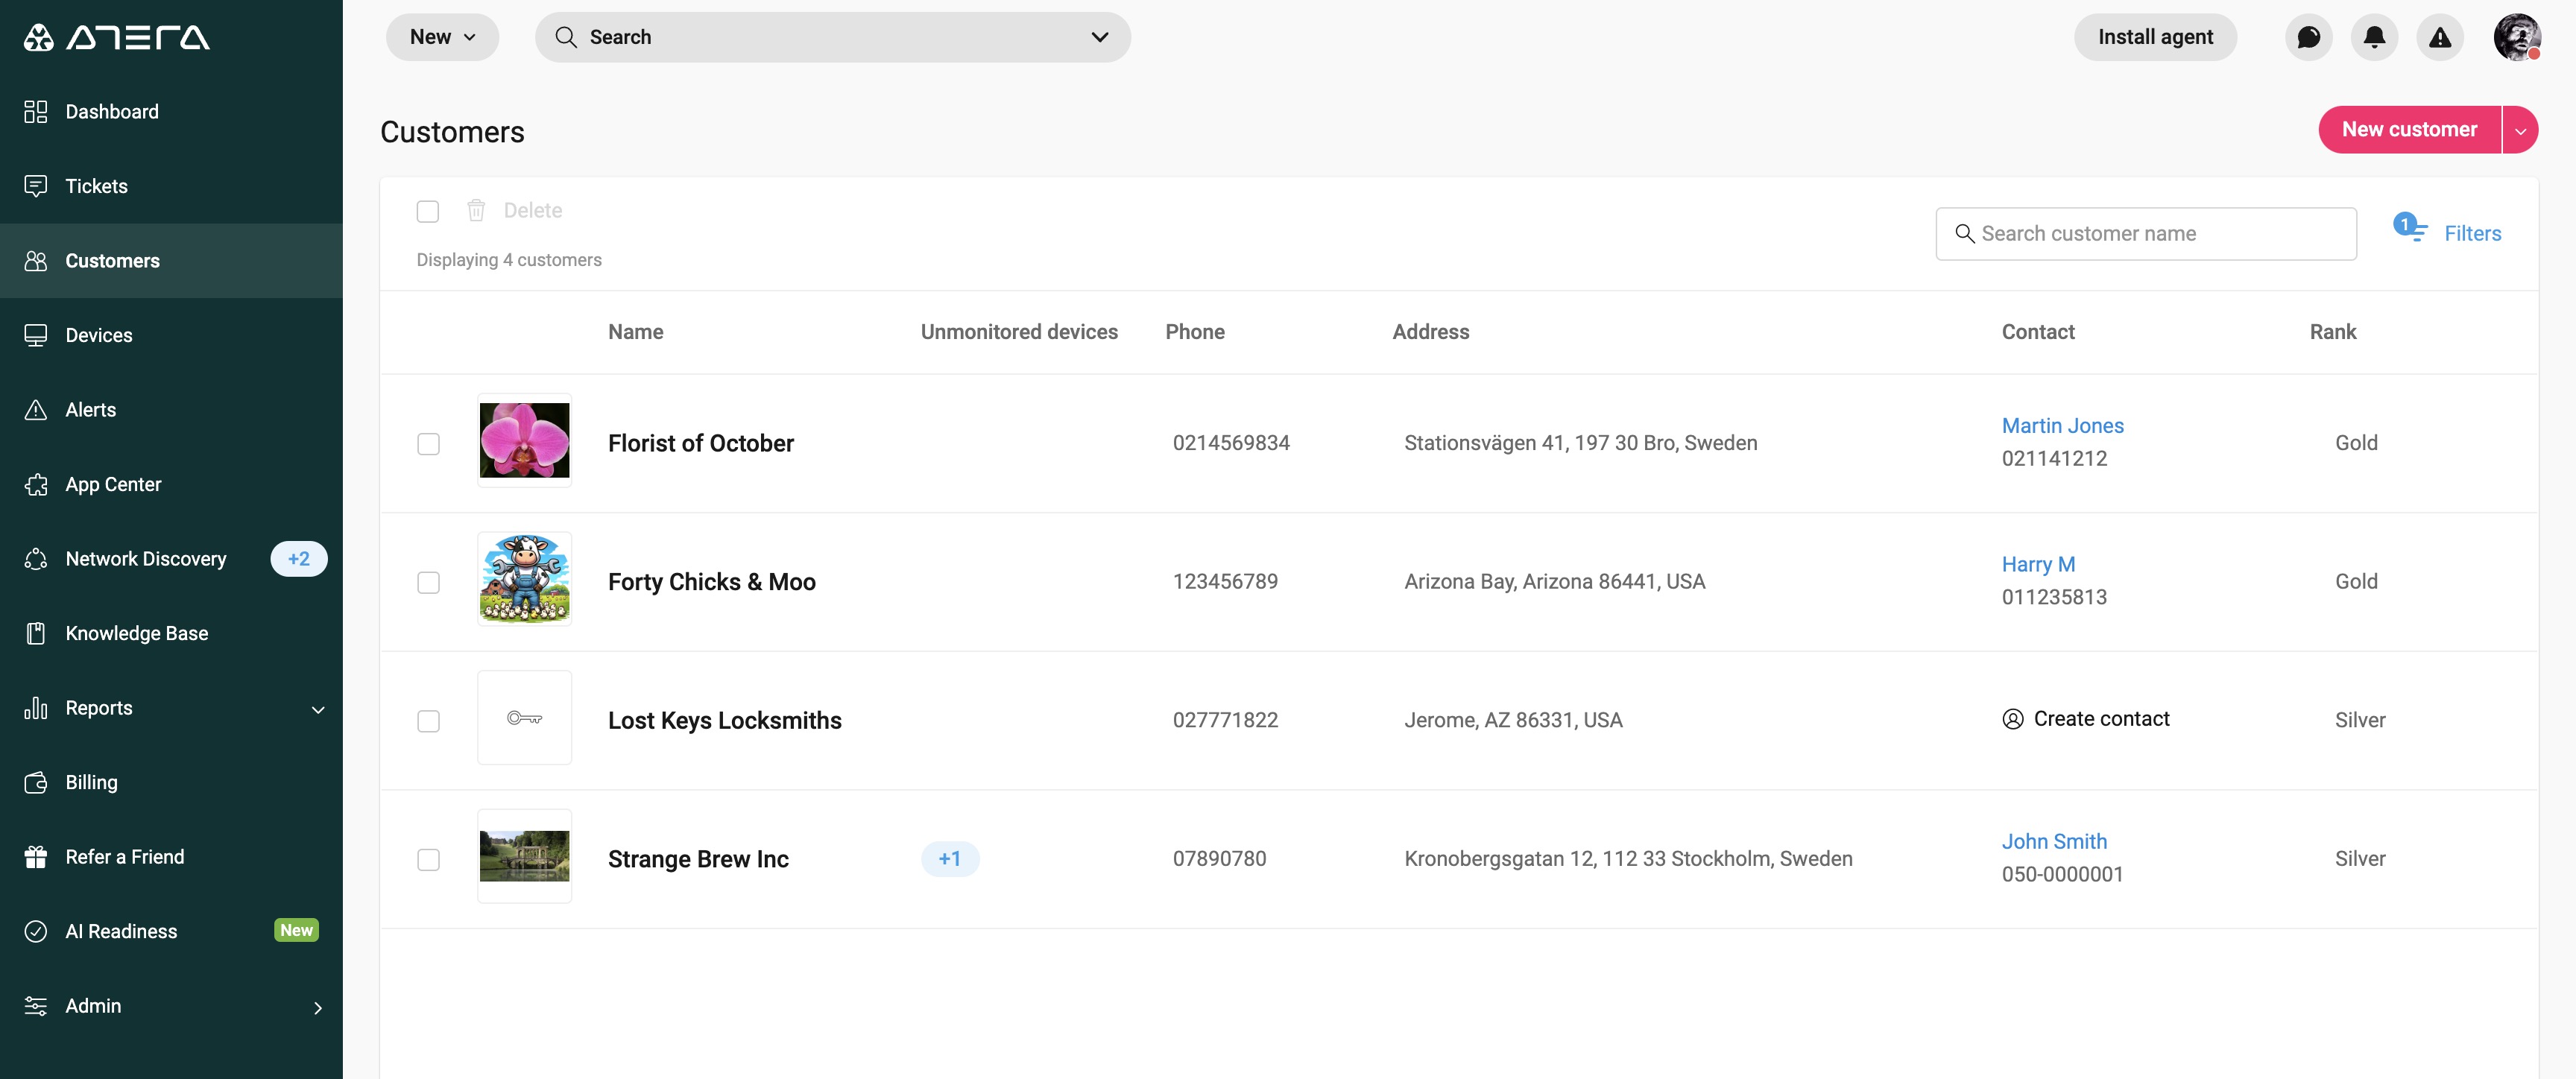
Task: Open the New customer dropdown arrow
Action: click(2520, 130)
